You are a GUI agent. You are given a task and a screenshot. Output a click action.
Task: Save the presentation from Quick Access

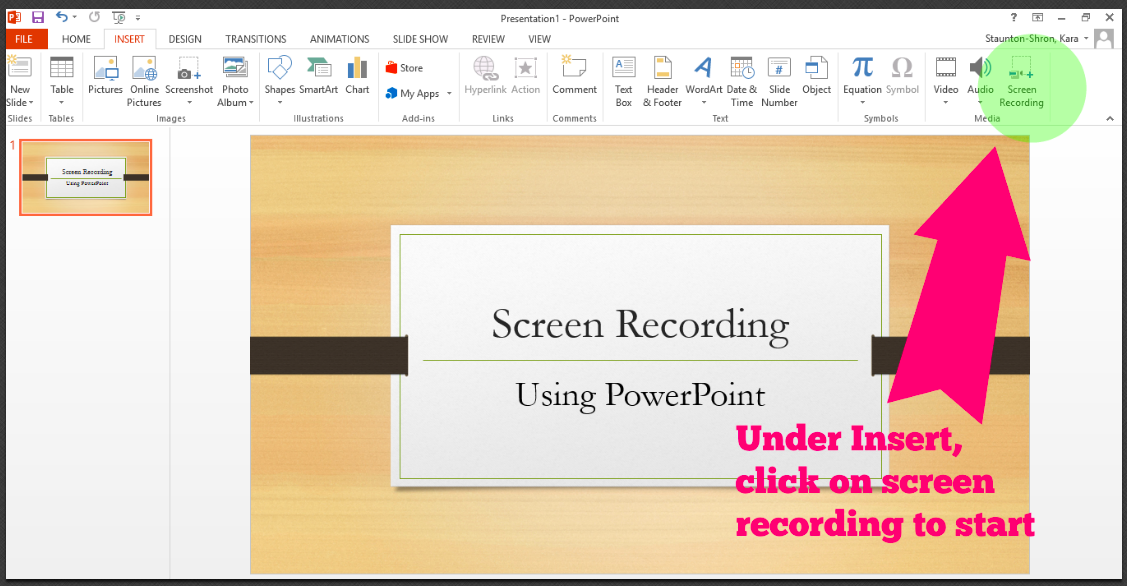click(38, 17)
